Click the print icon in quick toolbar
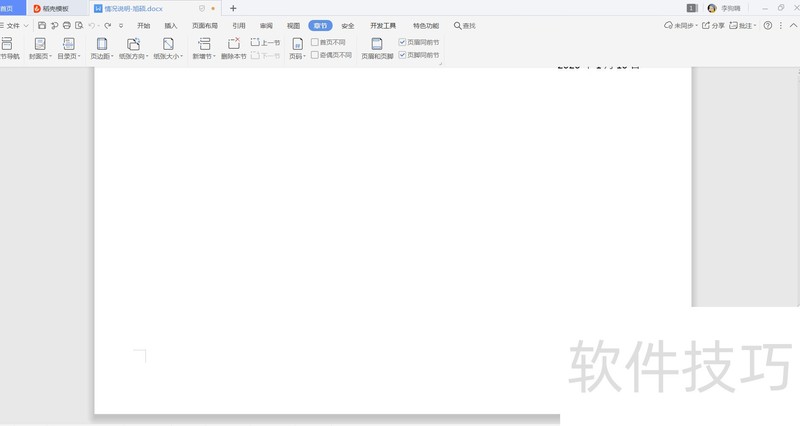 [x=66, y=26]
